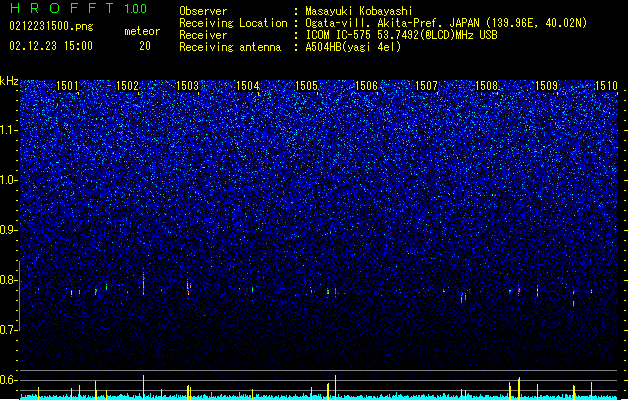Viewport: 629px width, 400px height.
Task: Click the 1510 time marker
Action: click(x=606, y=86)
